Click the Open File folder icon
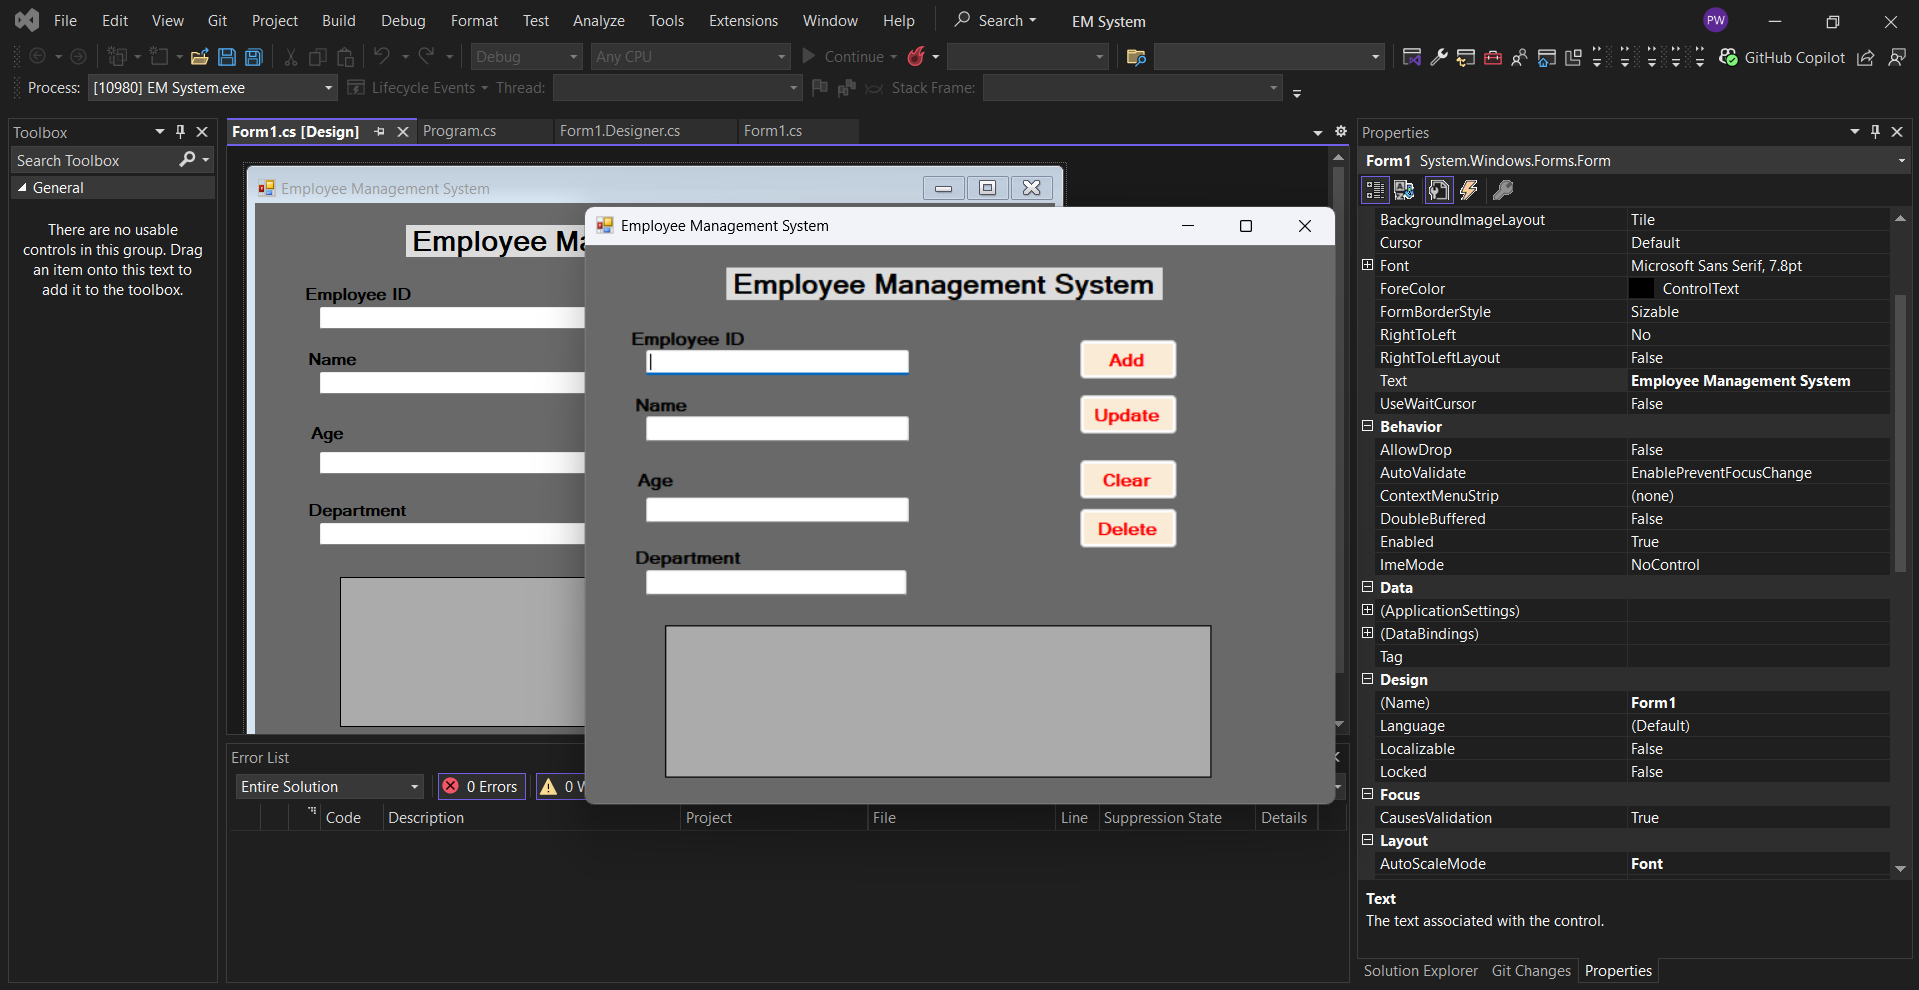The width and height of the screenshot is (1919, 990). (200, 57)
